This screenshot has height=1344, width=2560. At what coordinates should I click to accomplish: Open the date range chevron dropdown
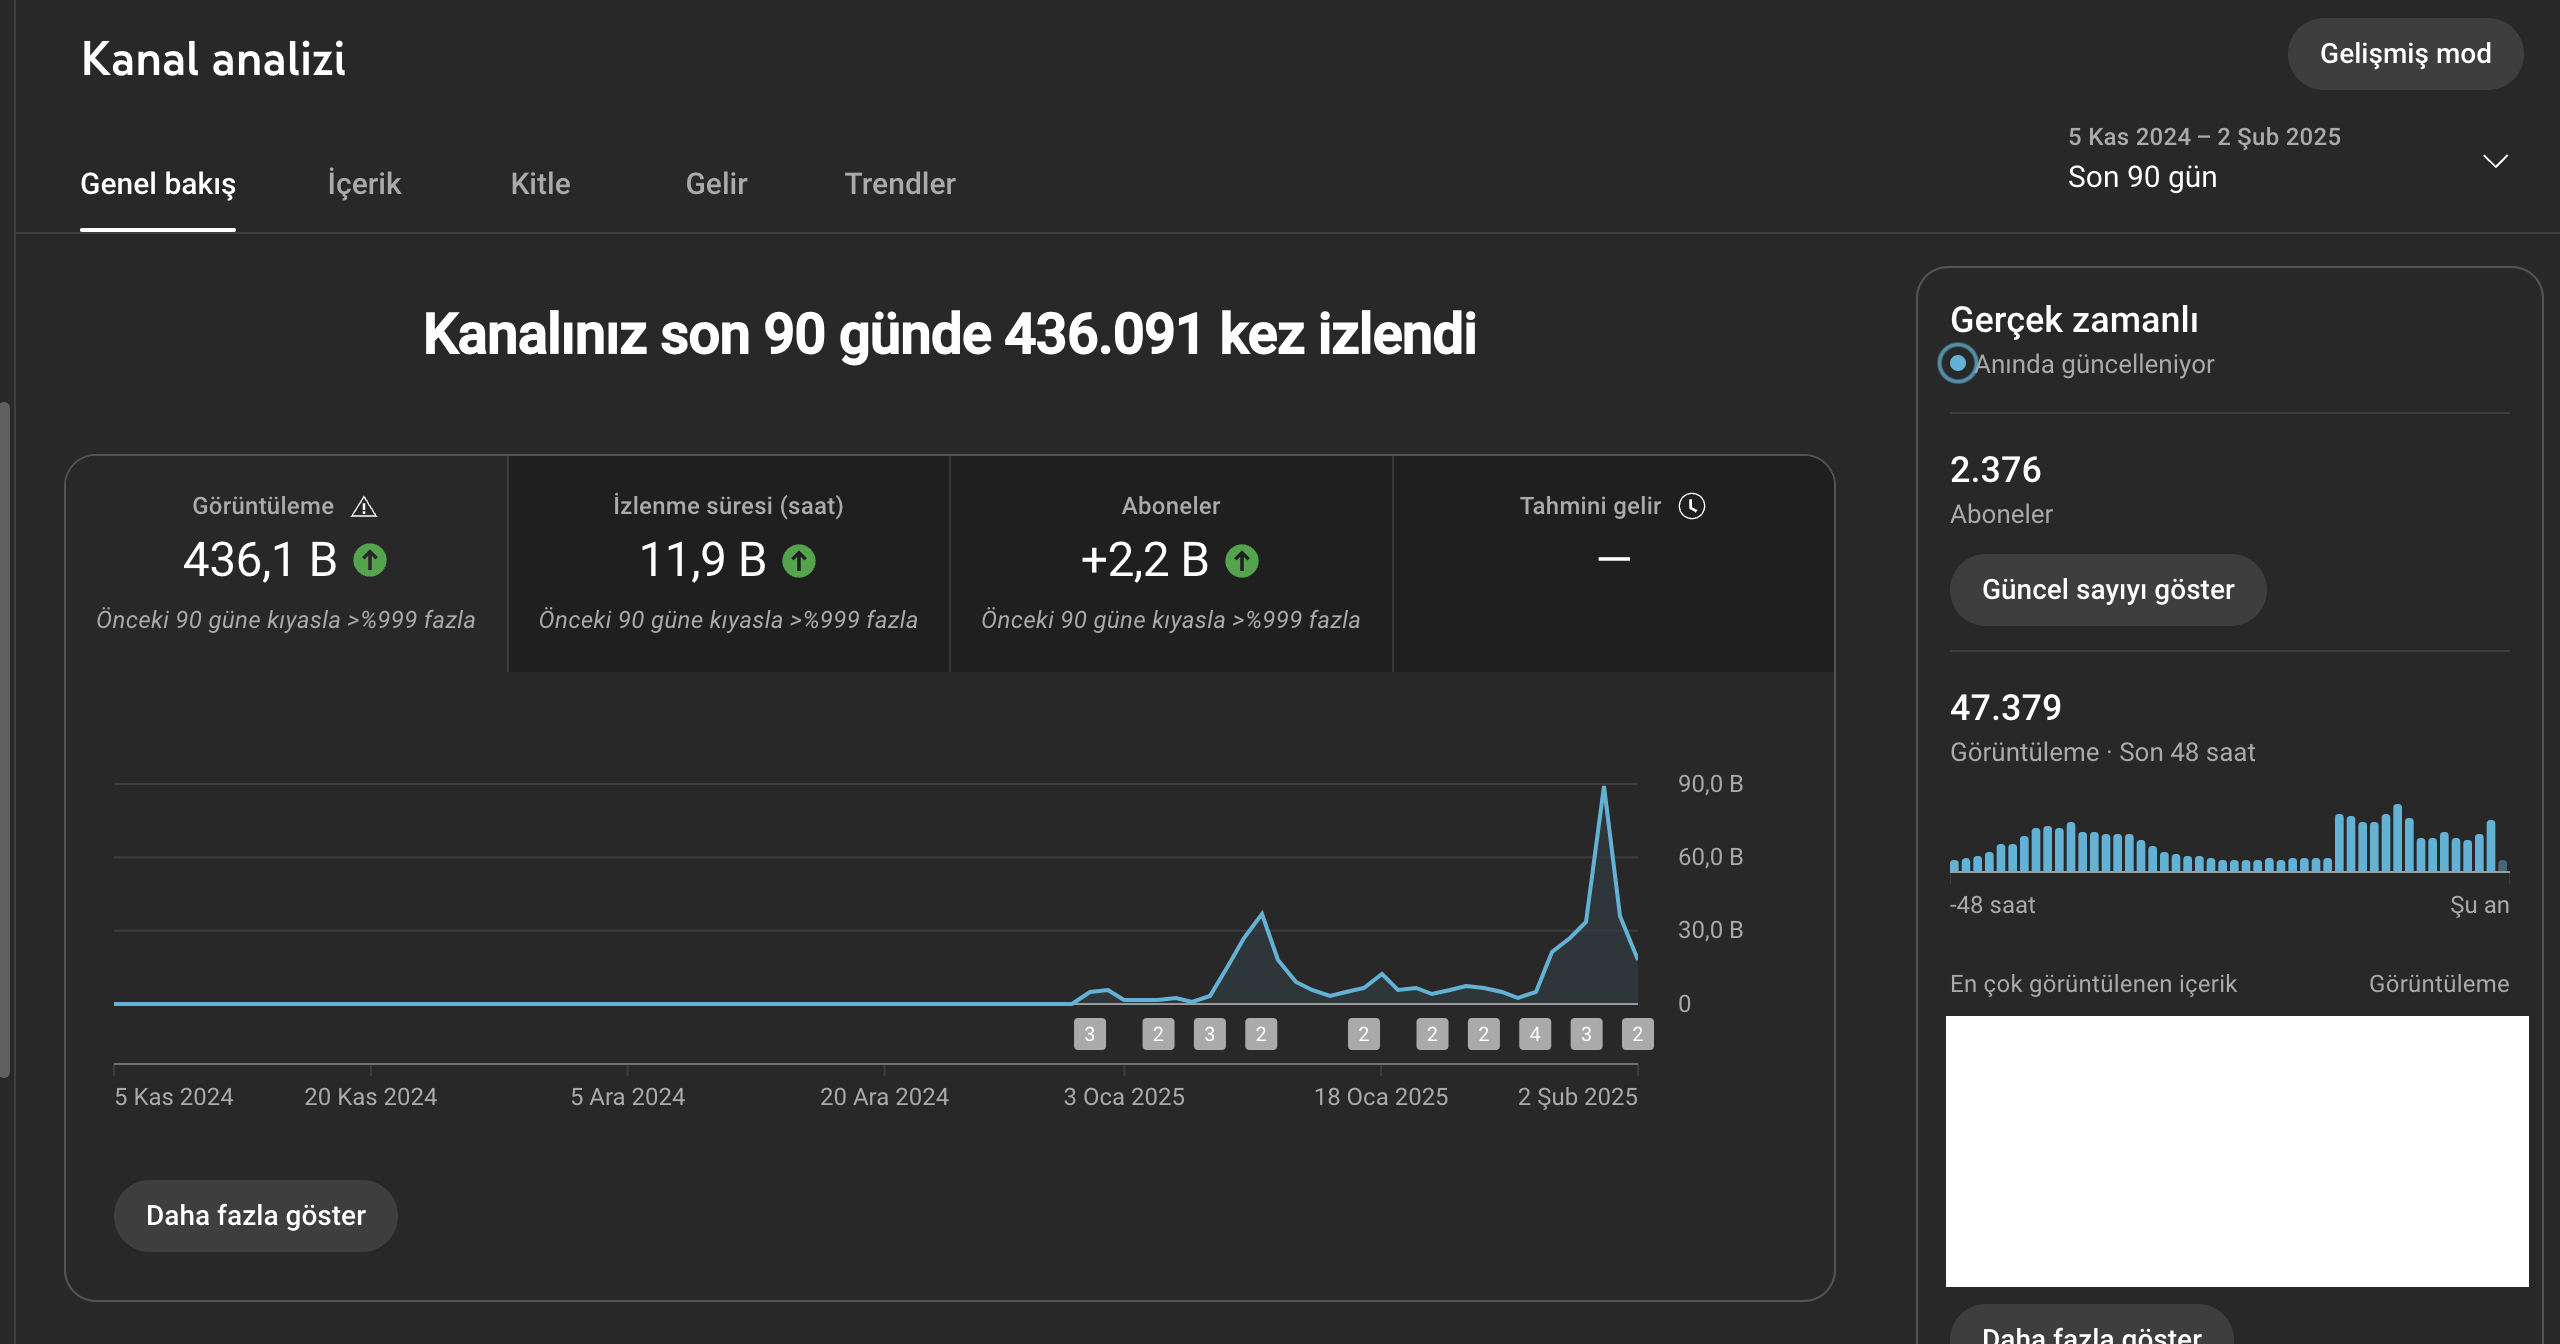pos(2496,161)
